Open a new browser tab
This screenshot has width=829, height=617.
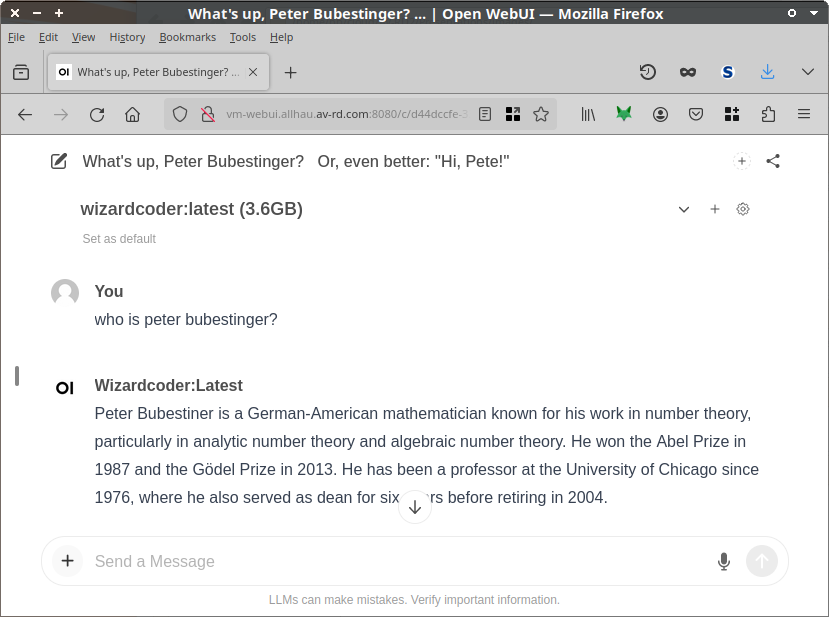(x=291, y=72)
